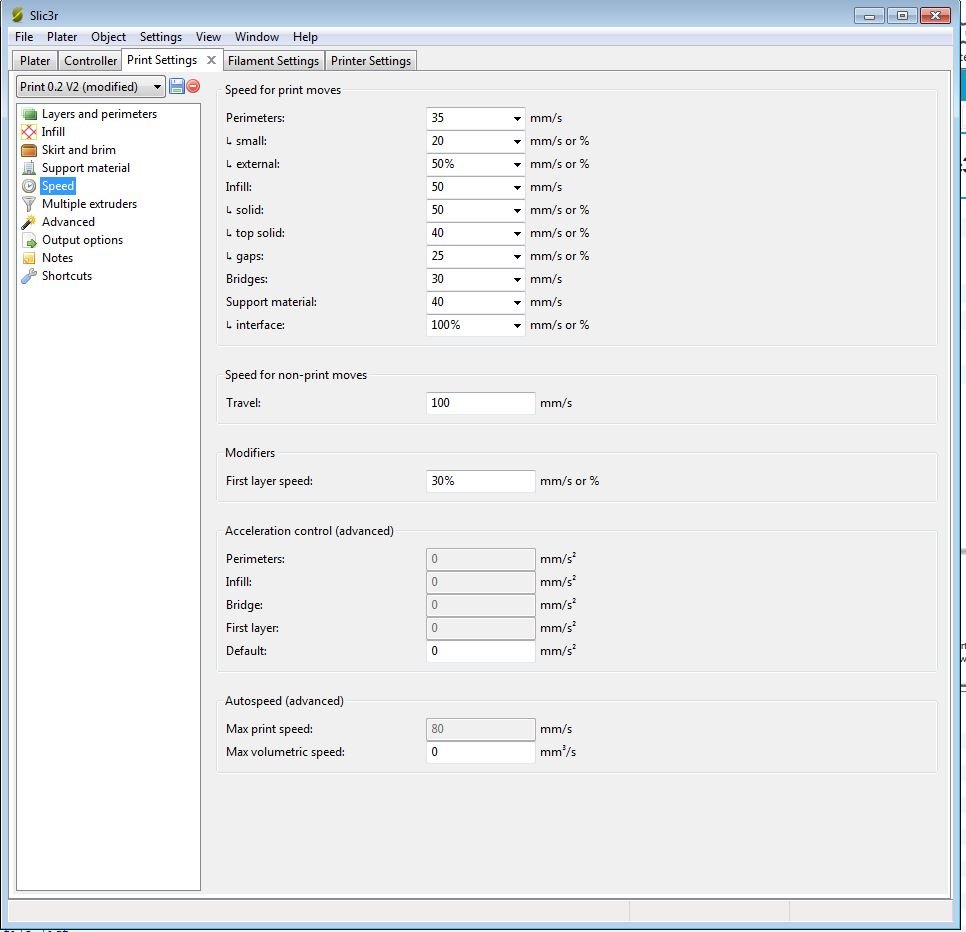Click the Default acceleration field

[481, 651]
